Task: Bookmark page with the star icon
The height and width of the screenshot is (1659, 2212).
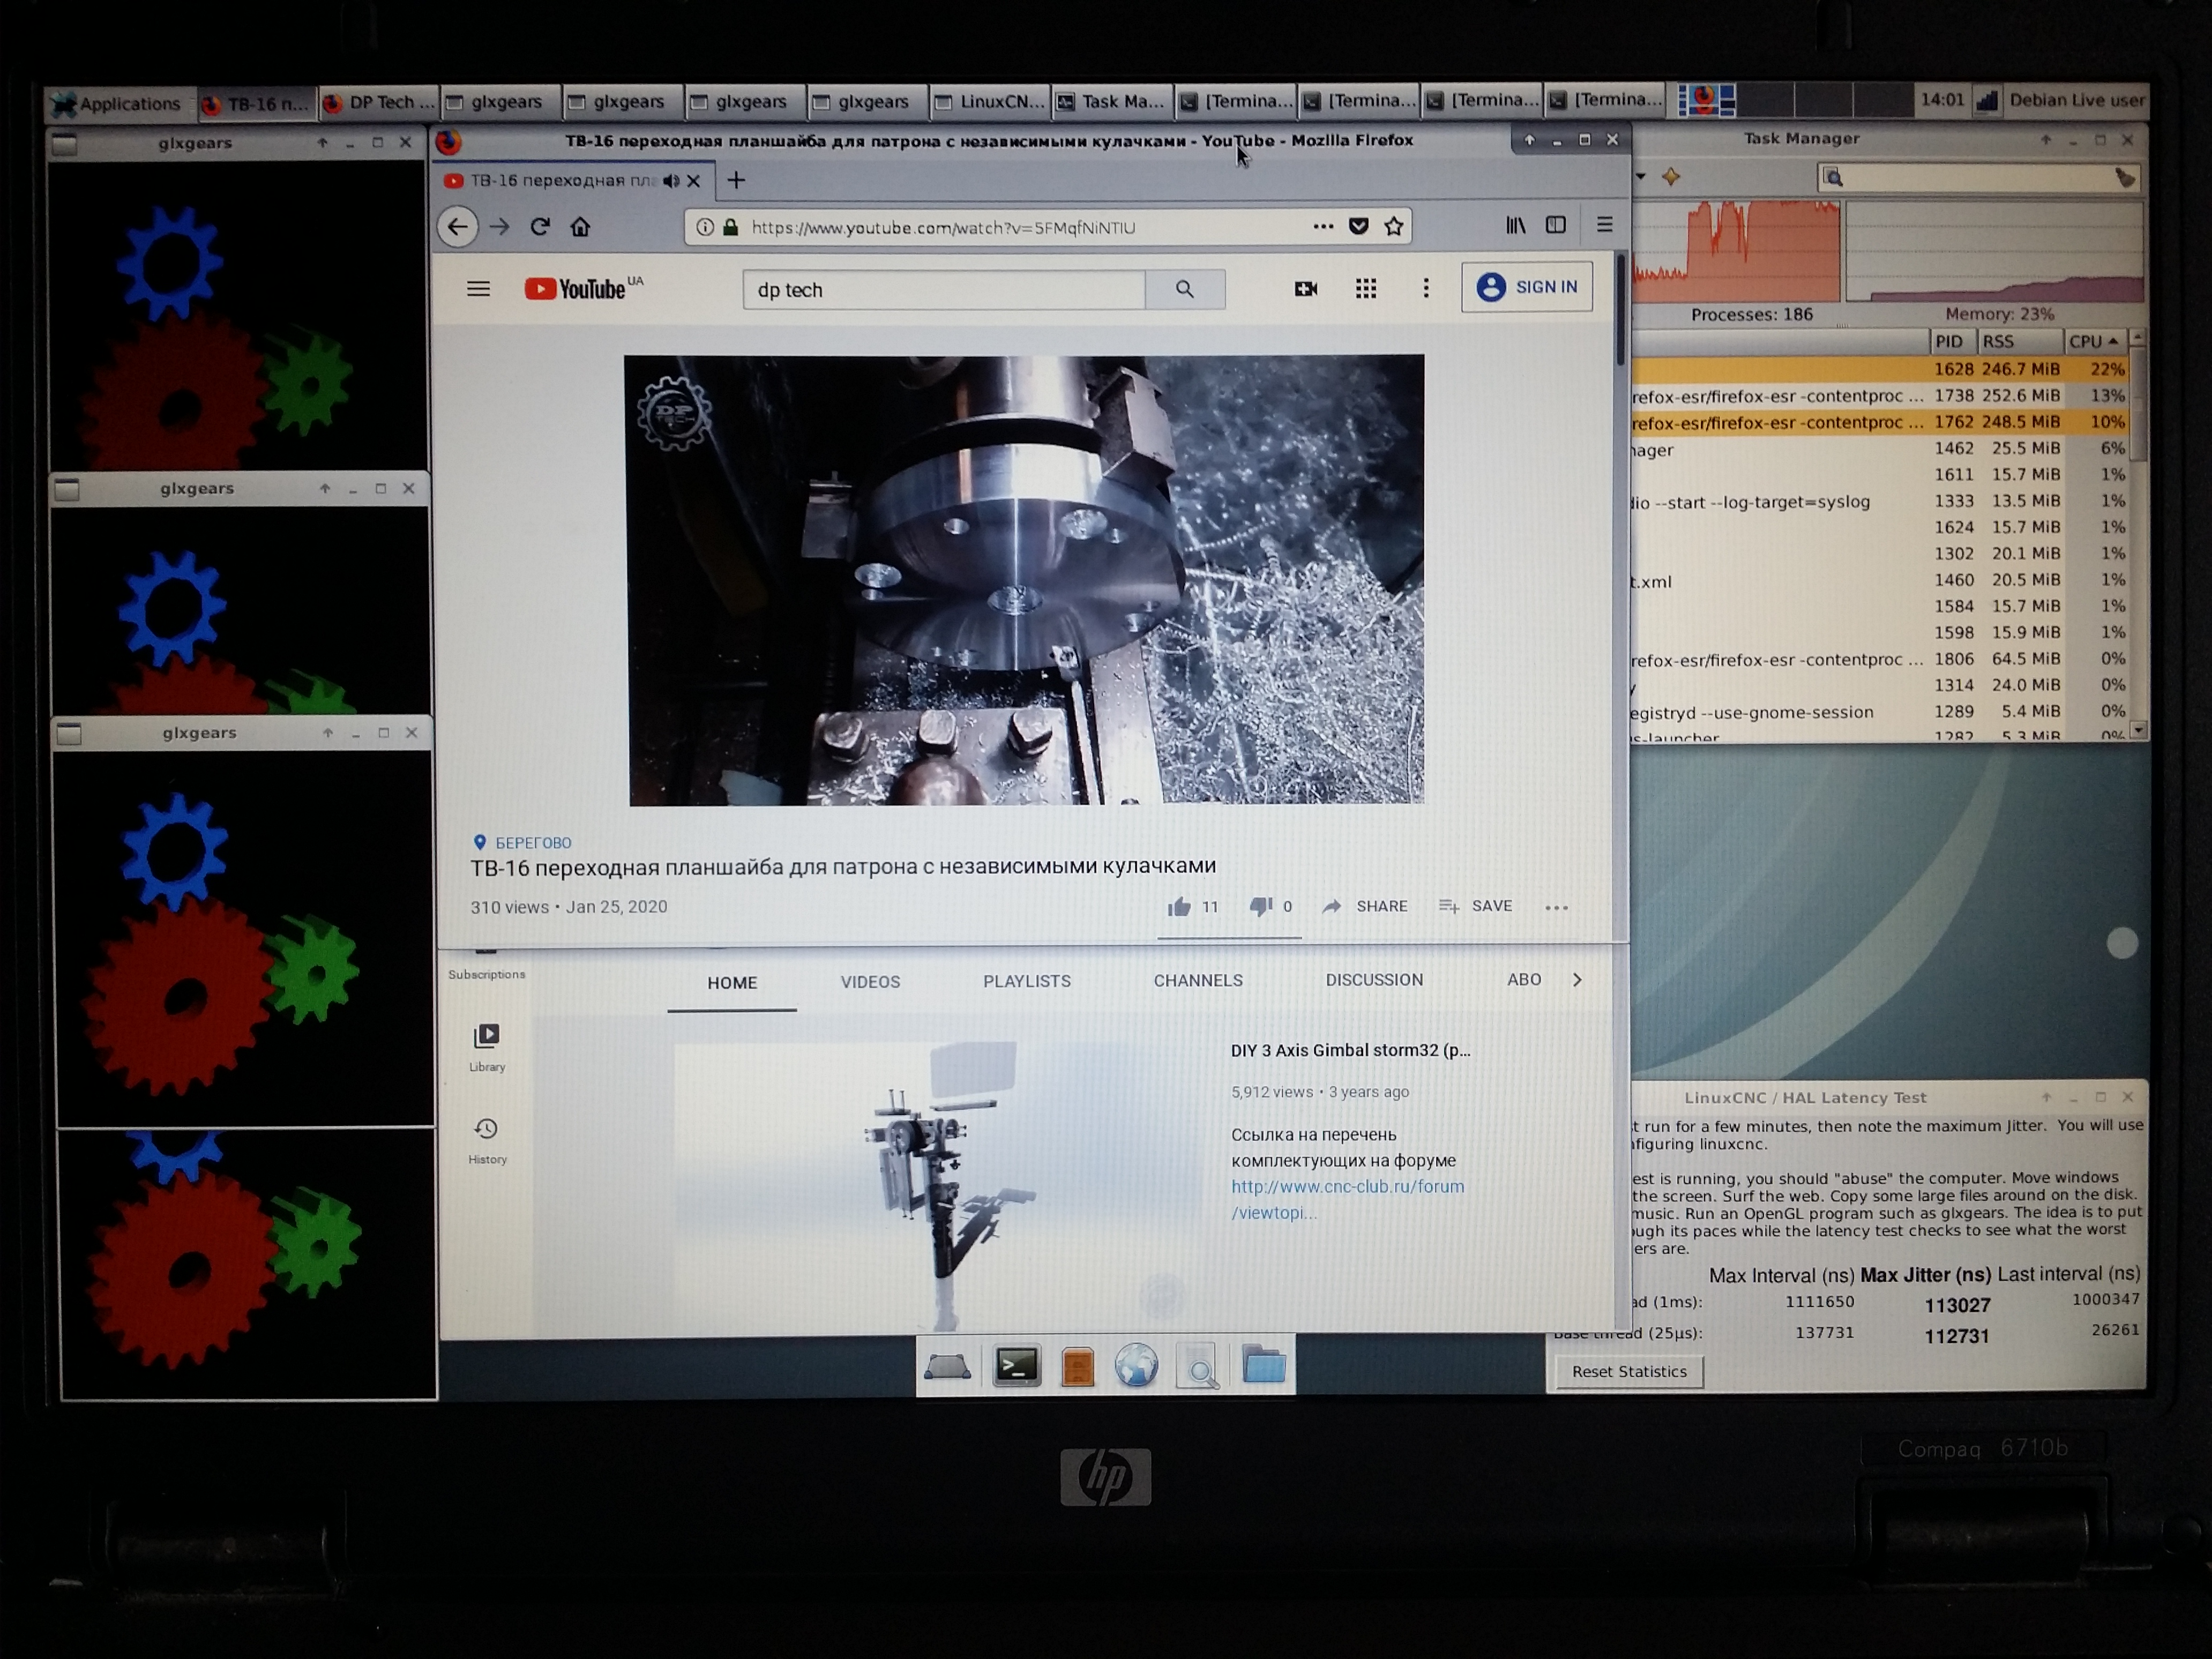Action: 1394,227
